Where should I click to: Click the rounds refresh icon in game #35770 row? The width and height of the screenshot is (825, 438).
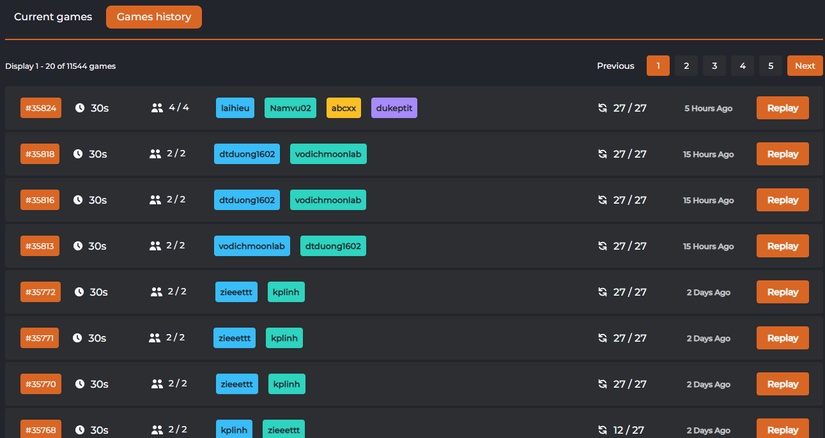click(602, 384)
